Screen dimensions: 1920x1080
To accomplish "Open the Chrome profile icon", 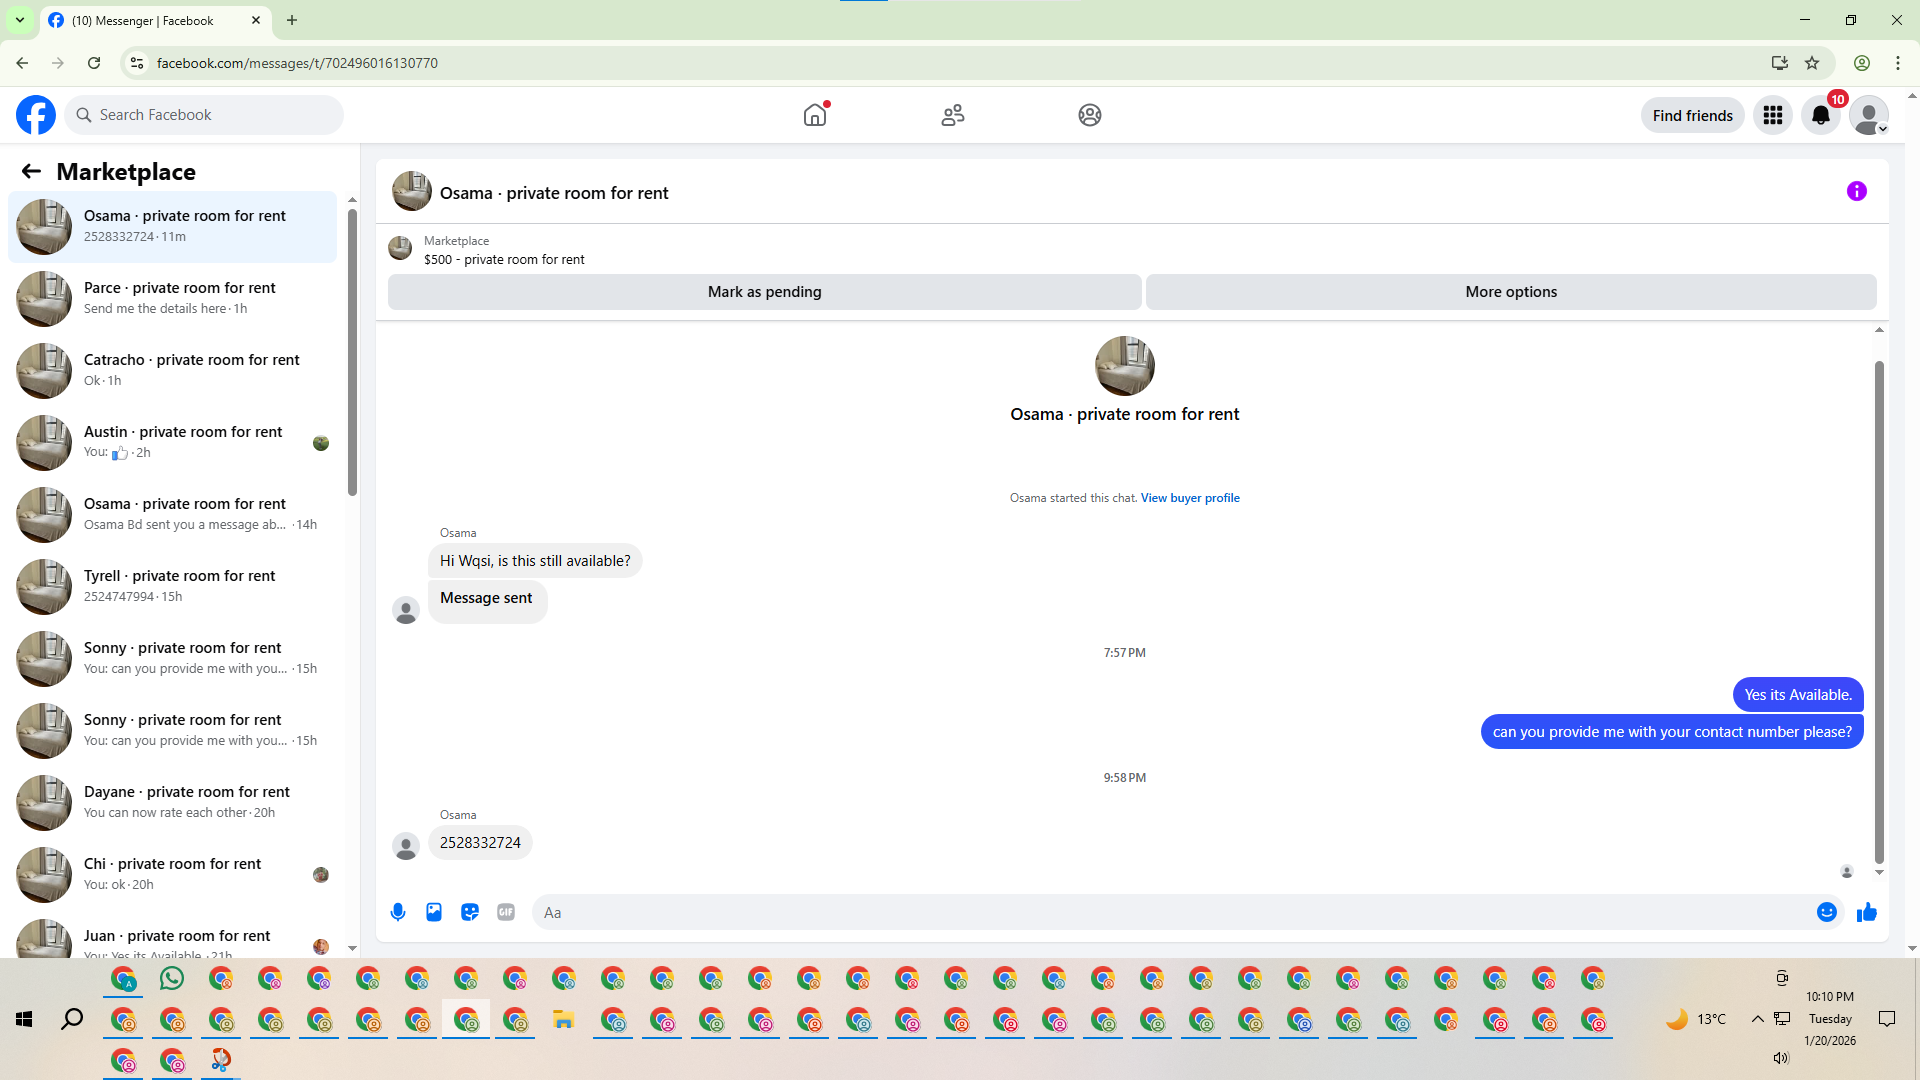I will [1862, 63].
